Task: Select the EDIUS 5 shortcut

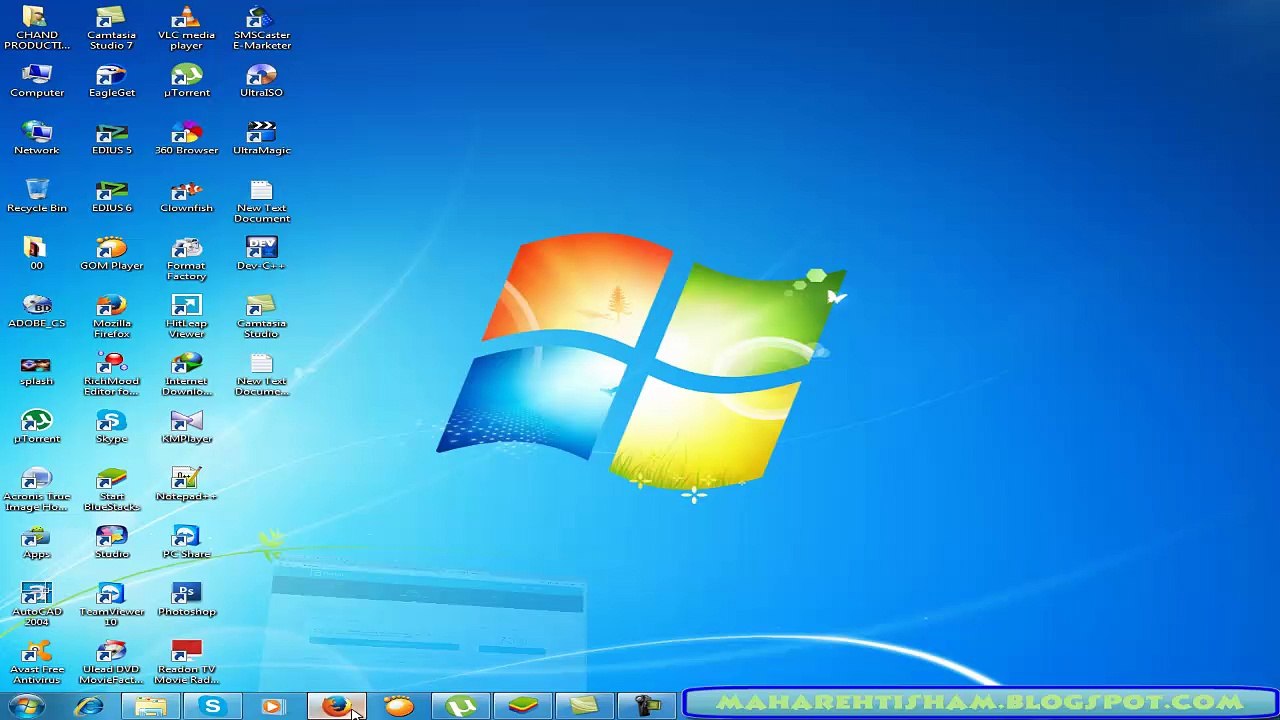Action: pyautogui.click(x=112, y=139)
